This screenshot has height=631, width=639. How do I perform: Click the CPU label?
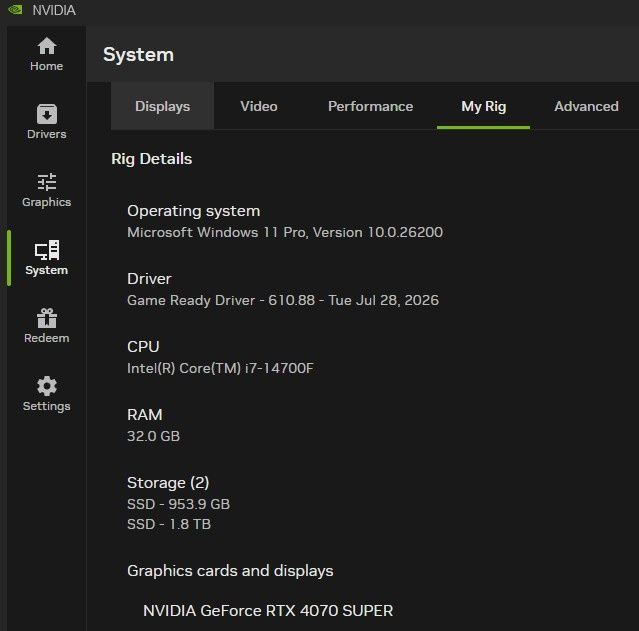click(143, 346)
